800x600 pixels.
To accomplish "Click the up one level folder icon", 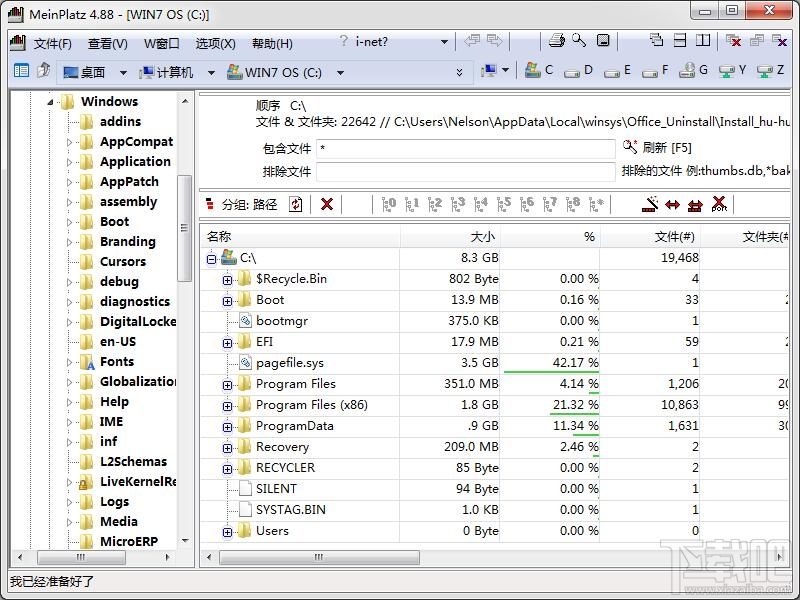I will [x=43, y=70].
